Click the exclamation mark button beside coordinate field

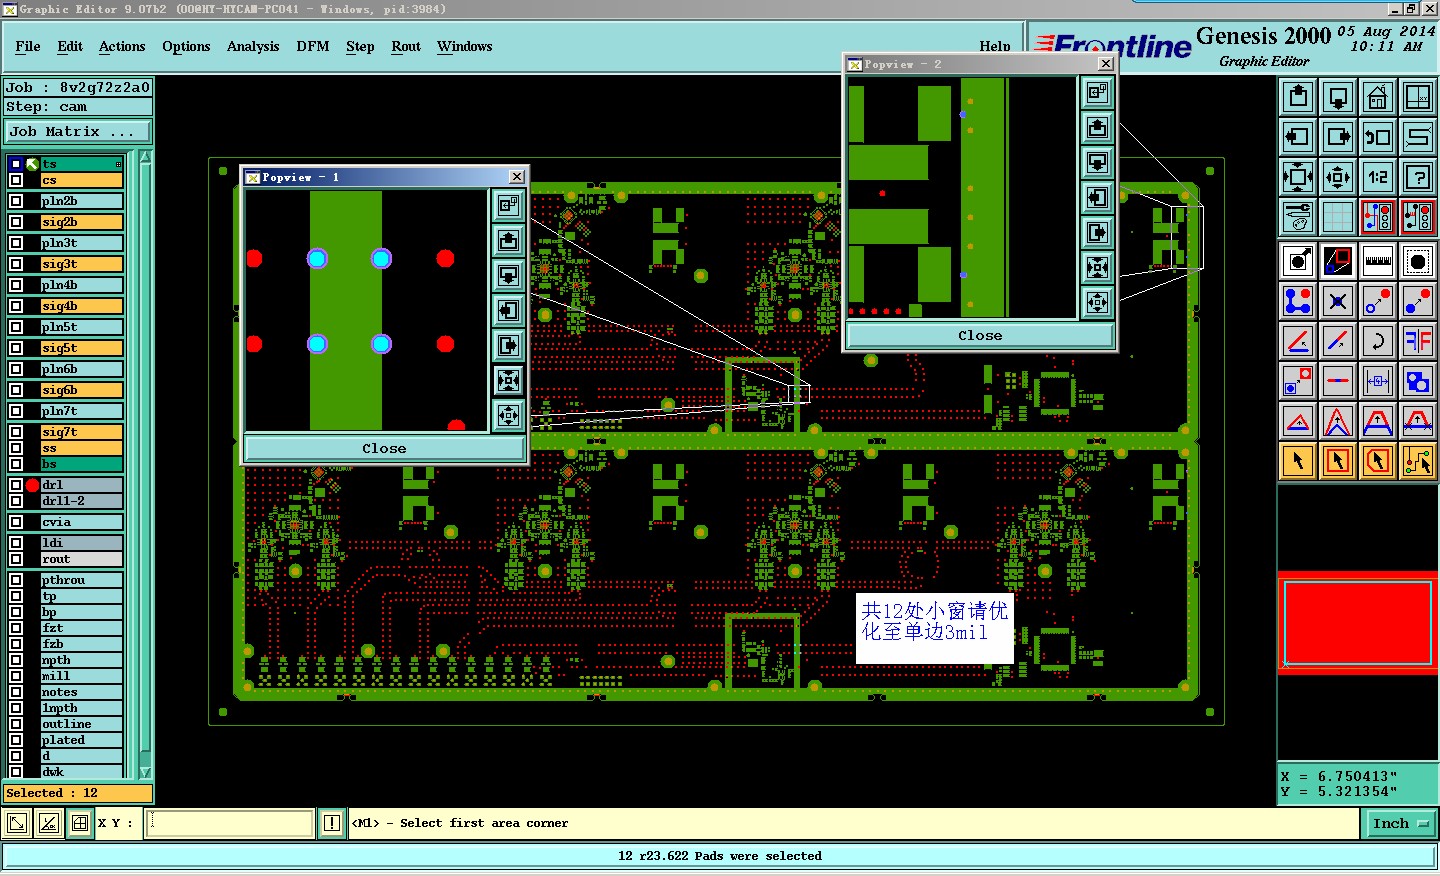click(x=332, y=823)
